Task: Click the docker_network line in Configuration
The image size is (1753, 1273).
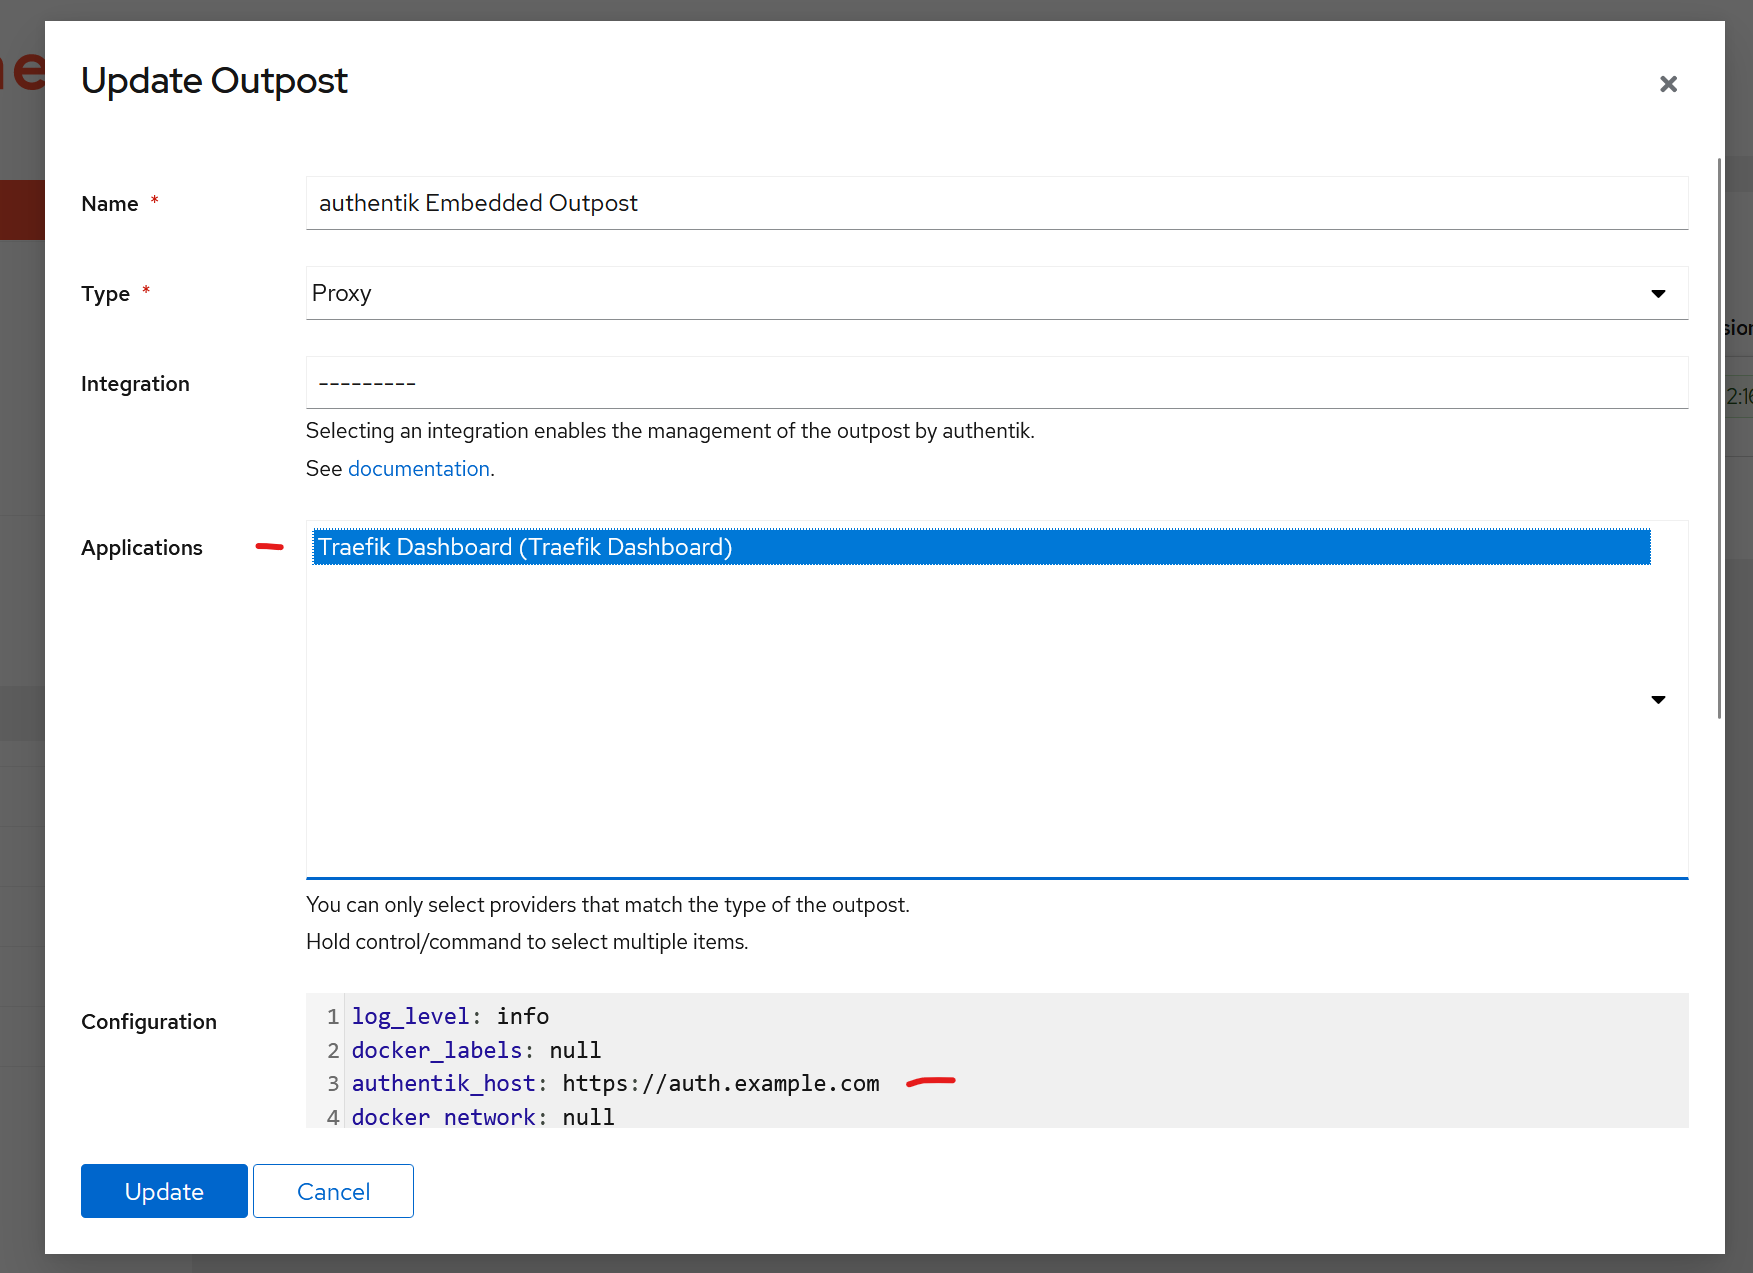Action: coord(483,1116)
